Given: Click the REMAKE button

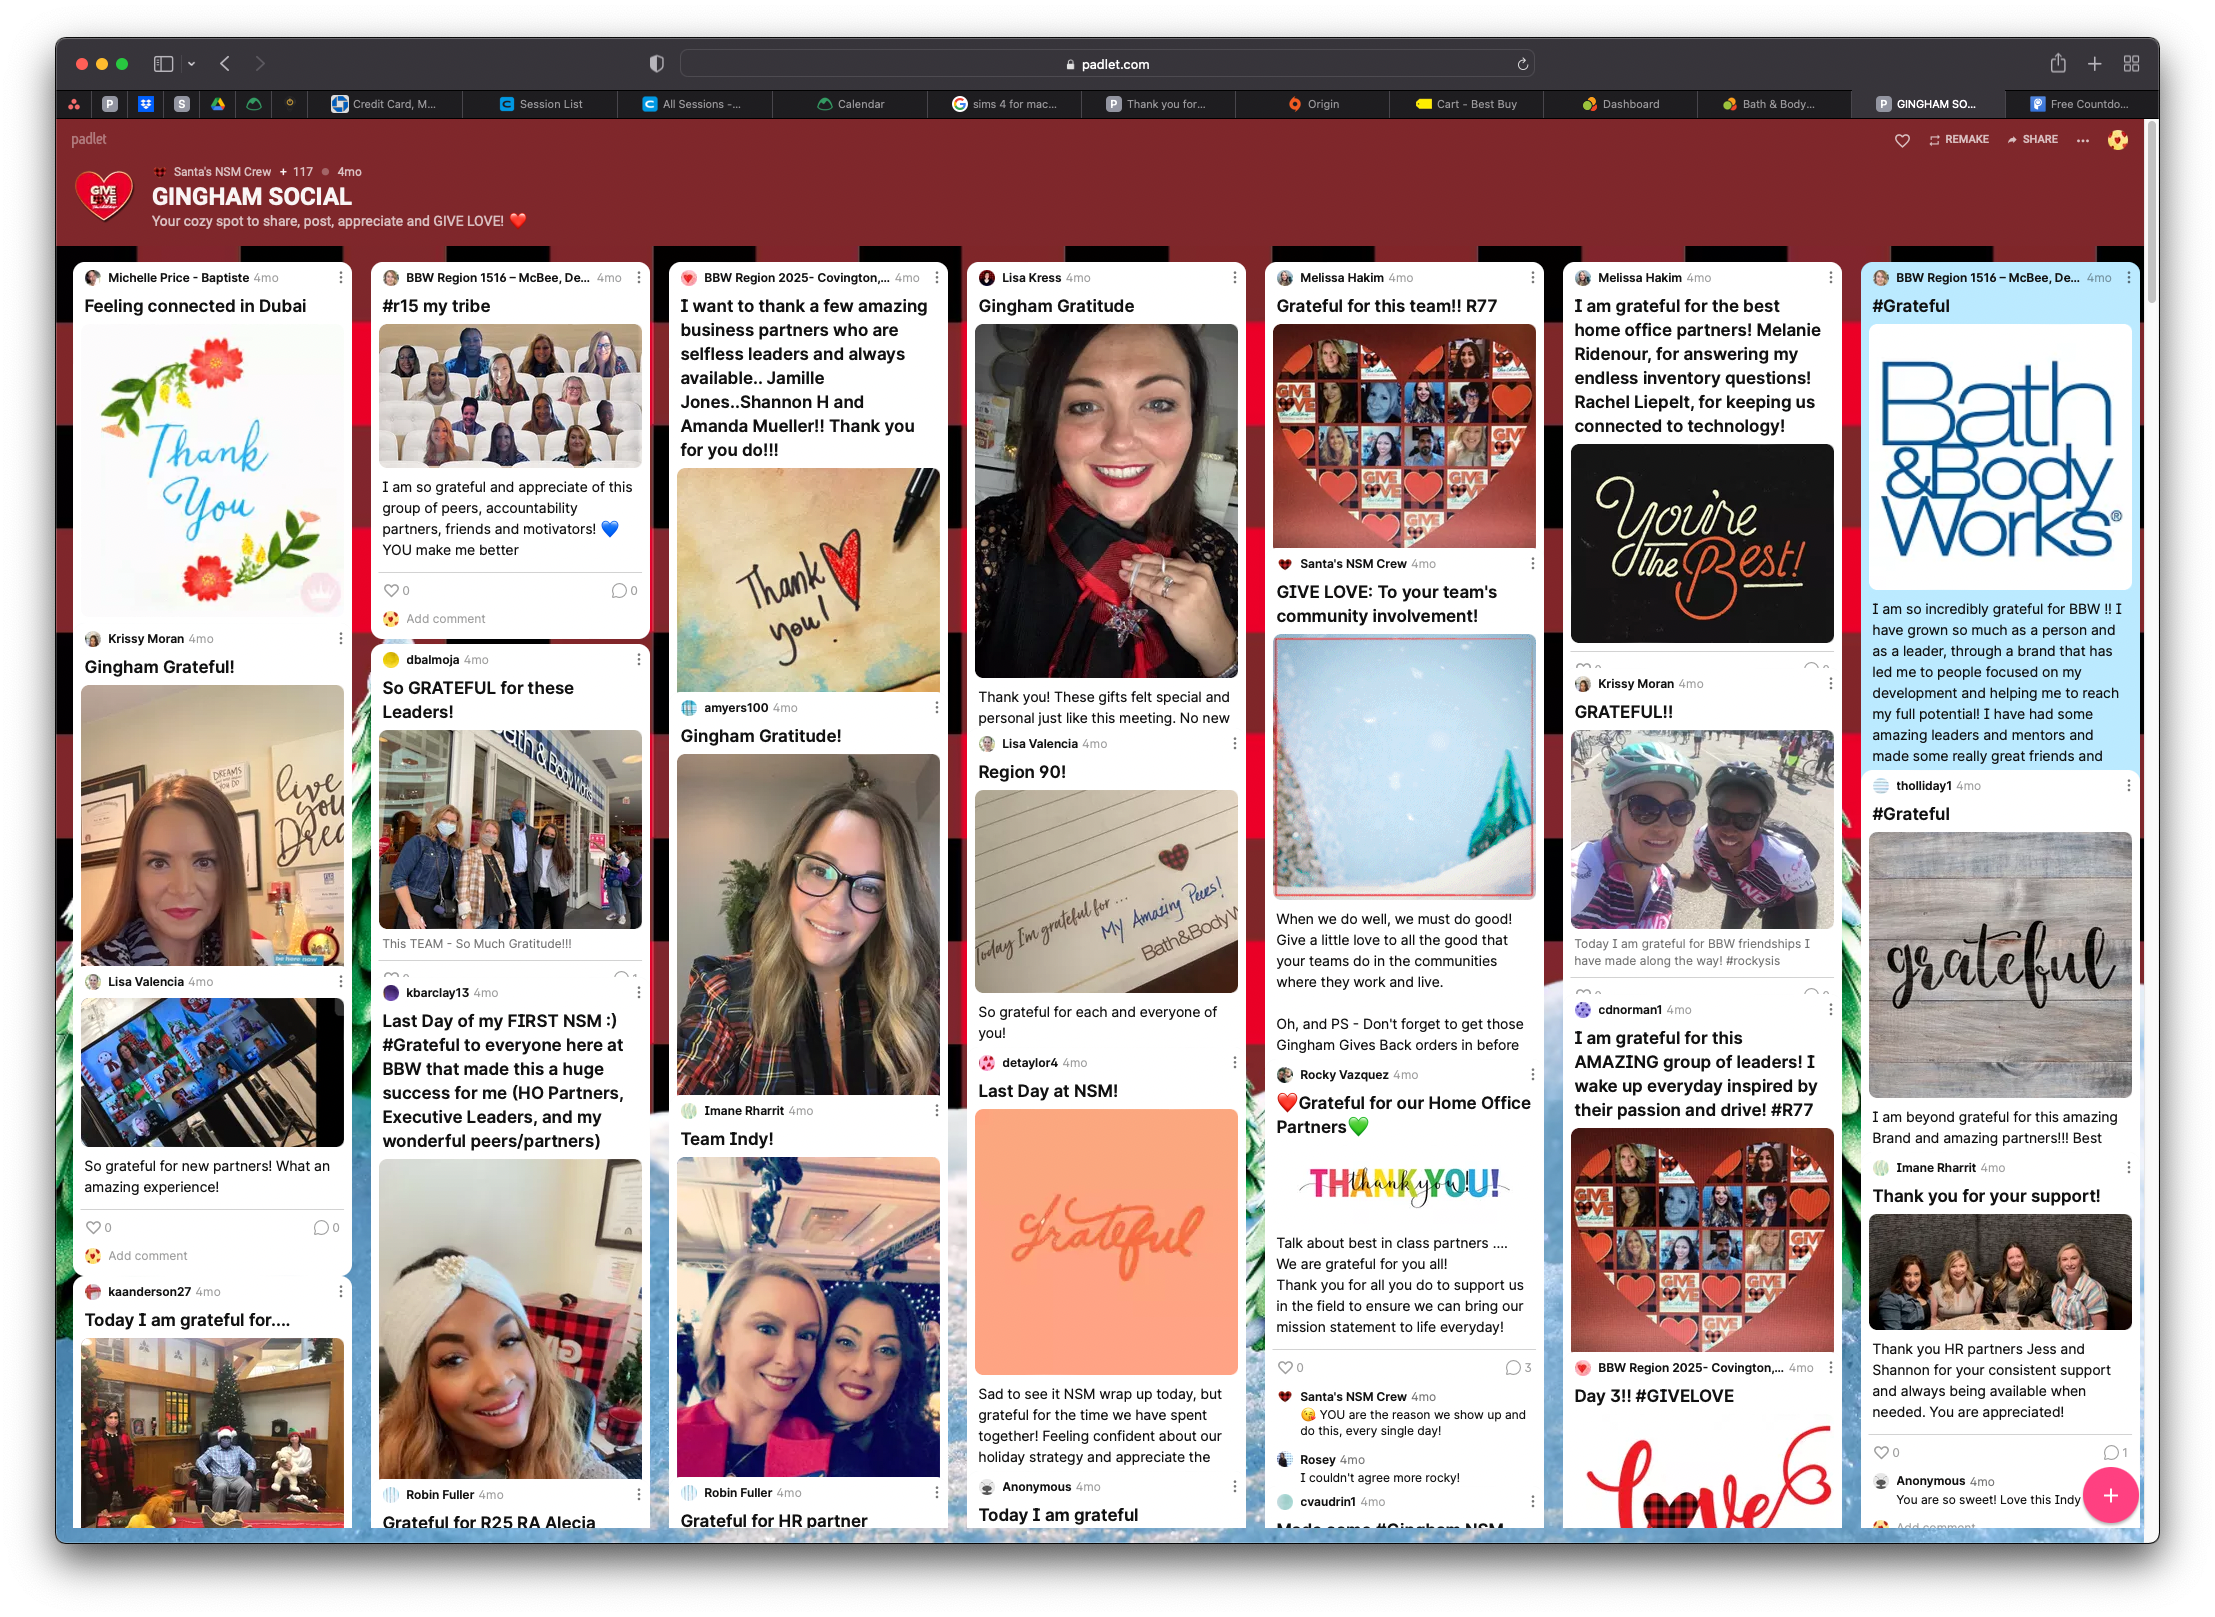Looking at the screenshot, I should click(1958, 140).
